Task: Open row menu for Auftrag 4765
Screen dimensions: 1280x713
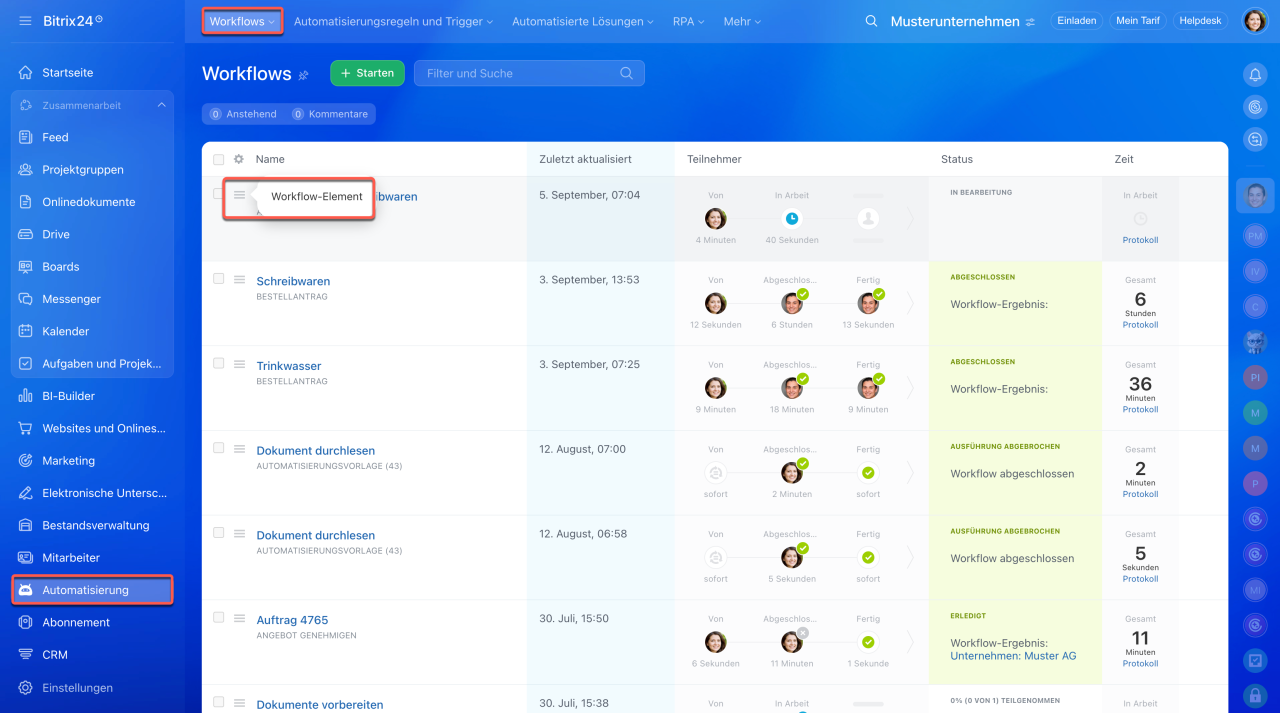Action: pyautogui.click(x=240, y=618)
